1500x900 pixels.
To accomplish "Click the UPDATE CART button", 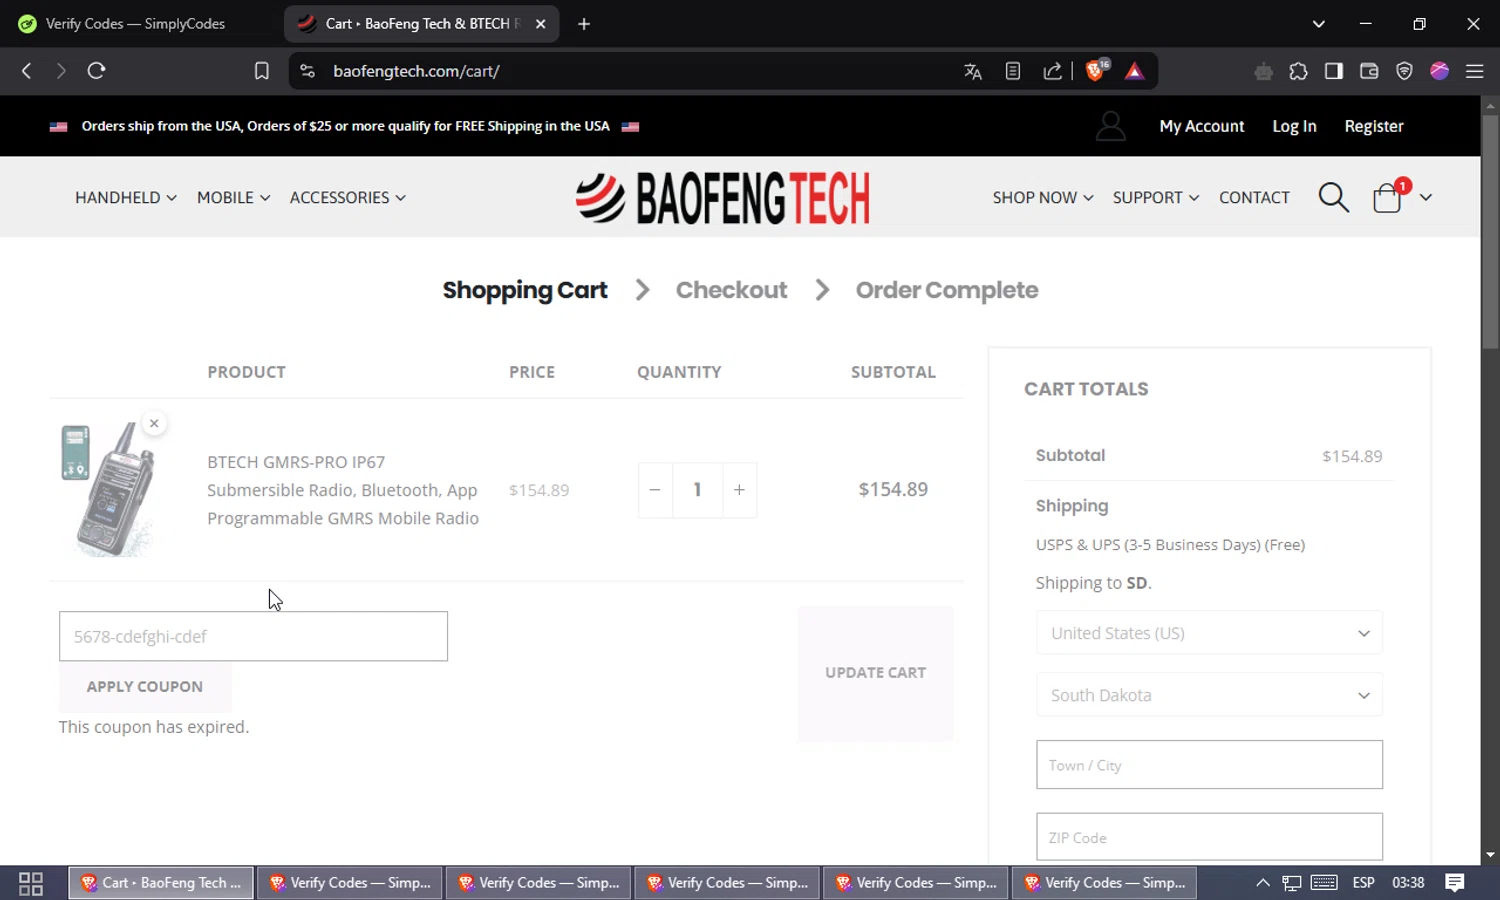I will click(875, 673).
